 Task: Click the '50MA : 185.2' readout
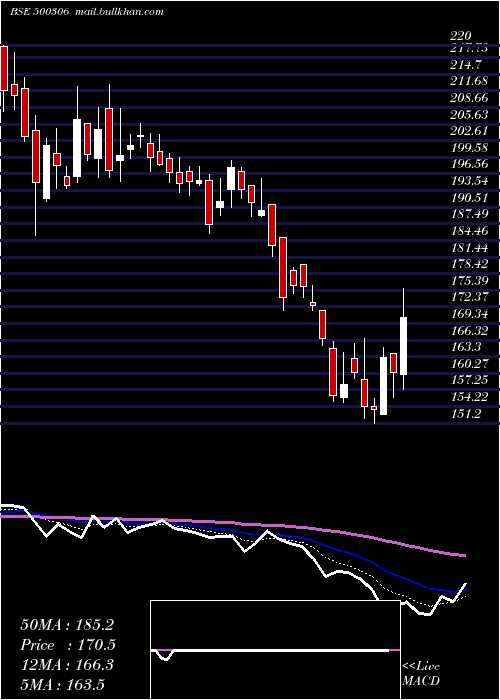click(67, 625)
